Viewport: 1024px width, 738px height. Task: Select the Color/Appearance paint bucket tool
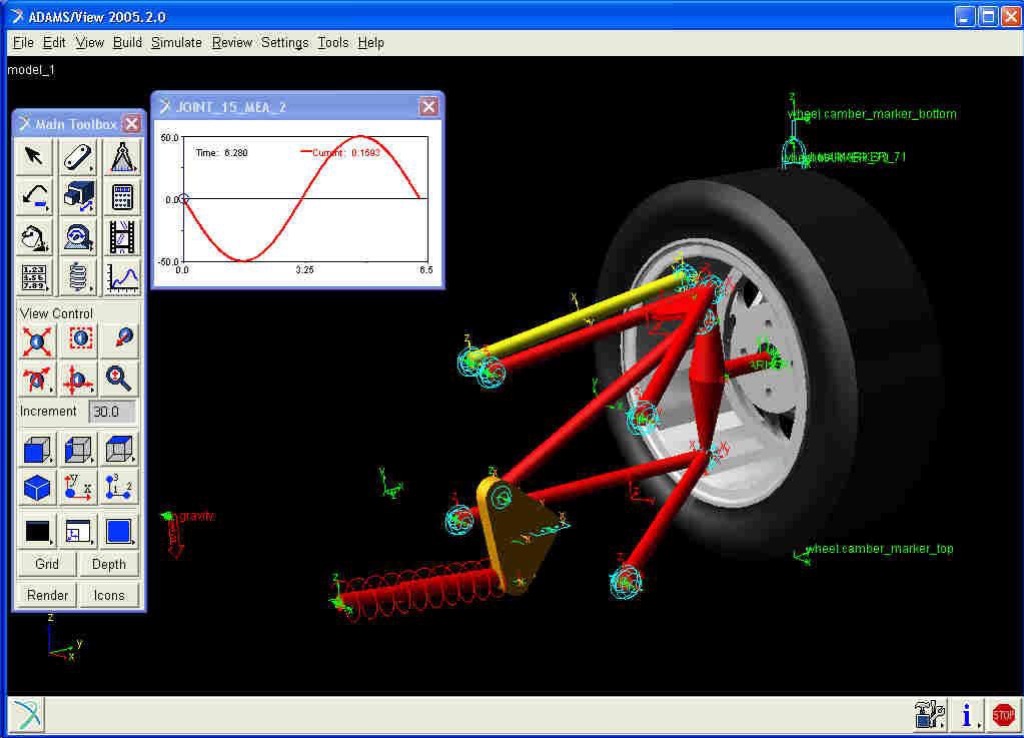pyautogui.click(x=35, y=237)
